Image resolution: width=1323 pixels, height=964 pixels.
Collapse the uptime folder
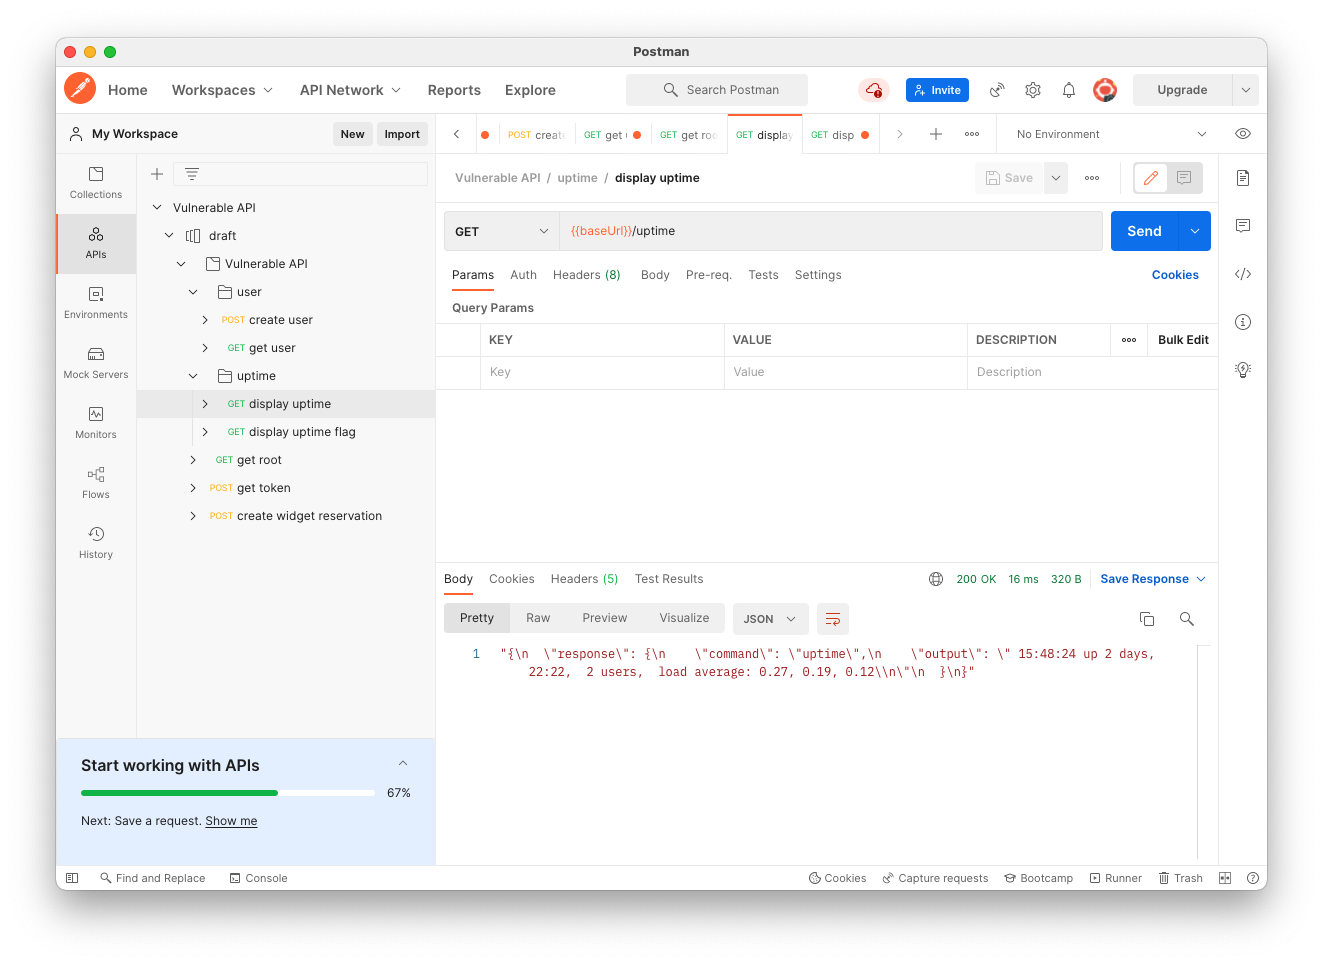[193, 376]
